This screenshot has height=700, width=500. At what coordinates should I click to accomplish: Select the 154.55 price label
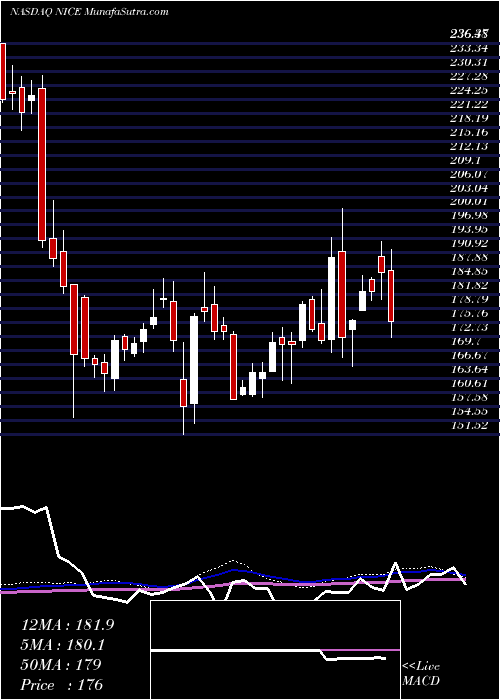tap(469, 411)
